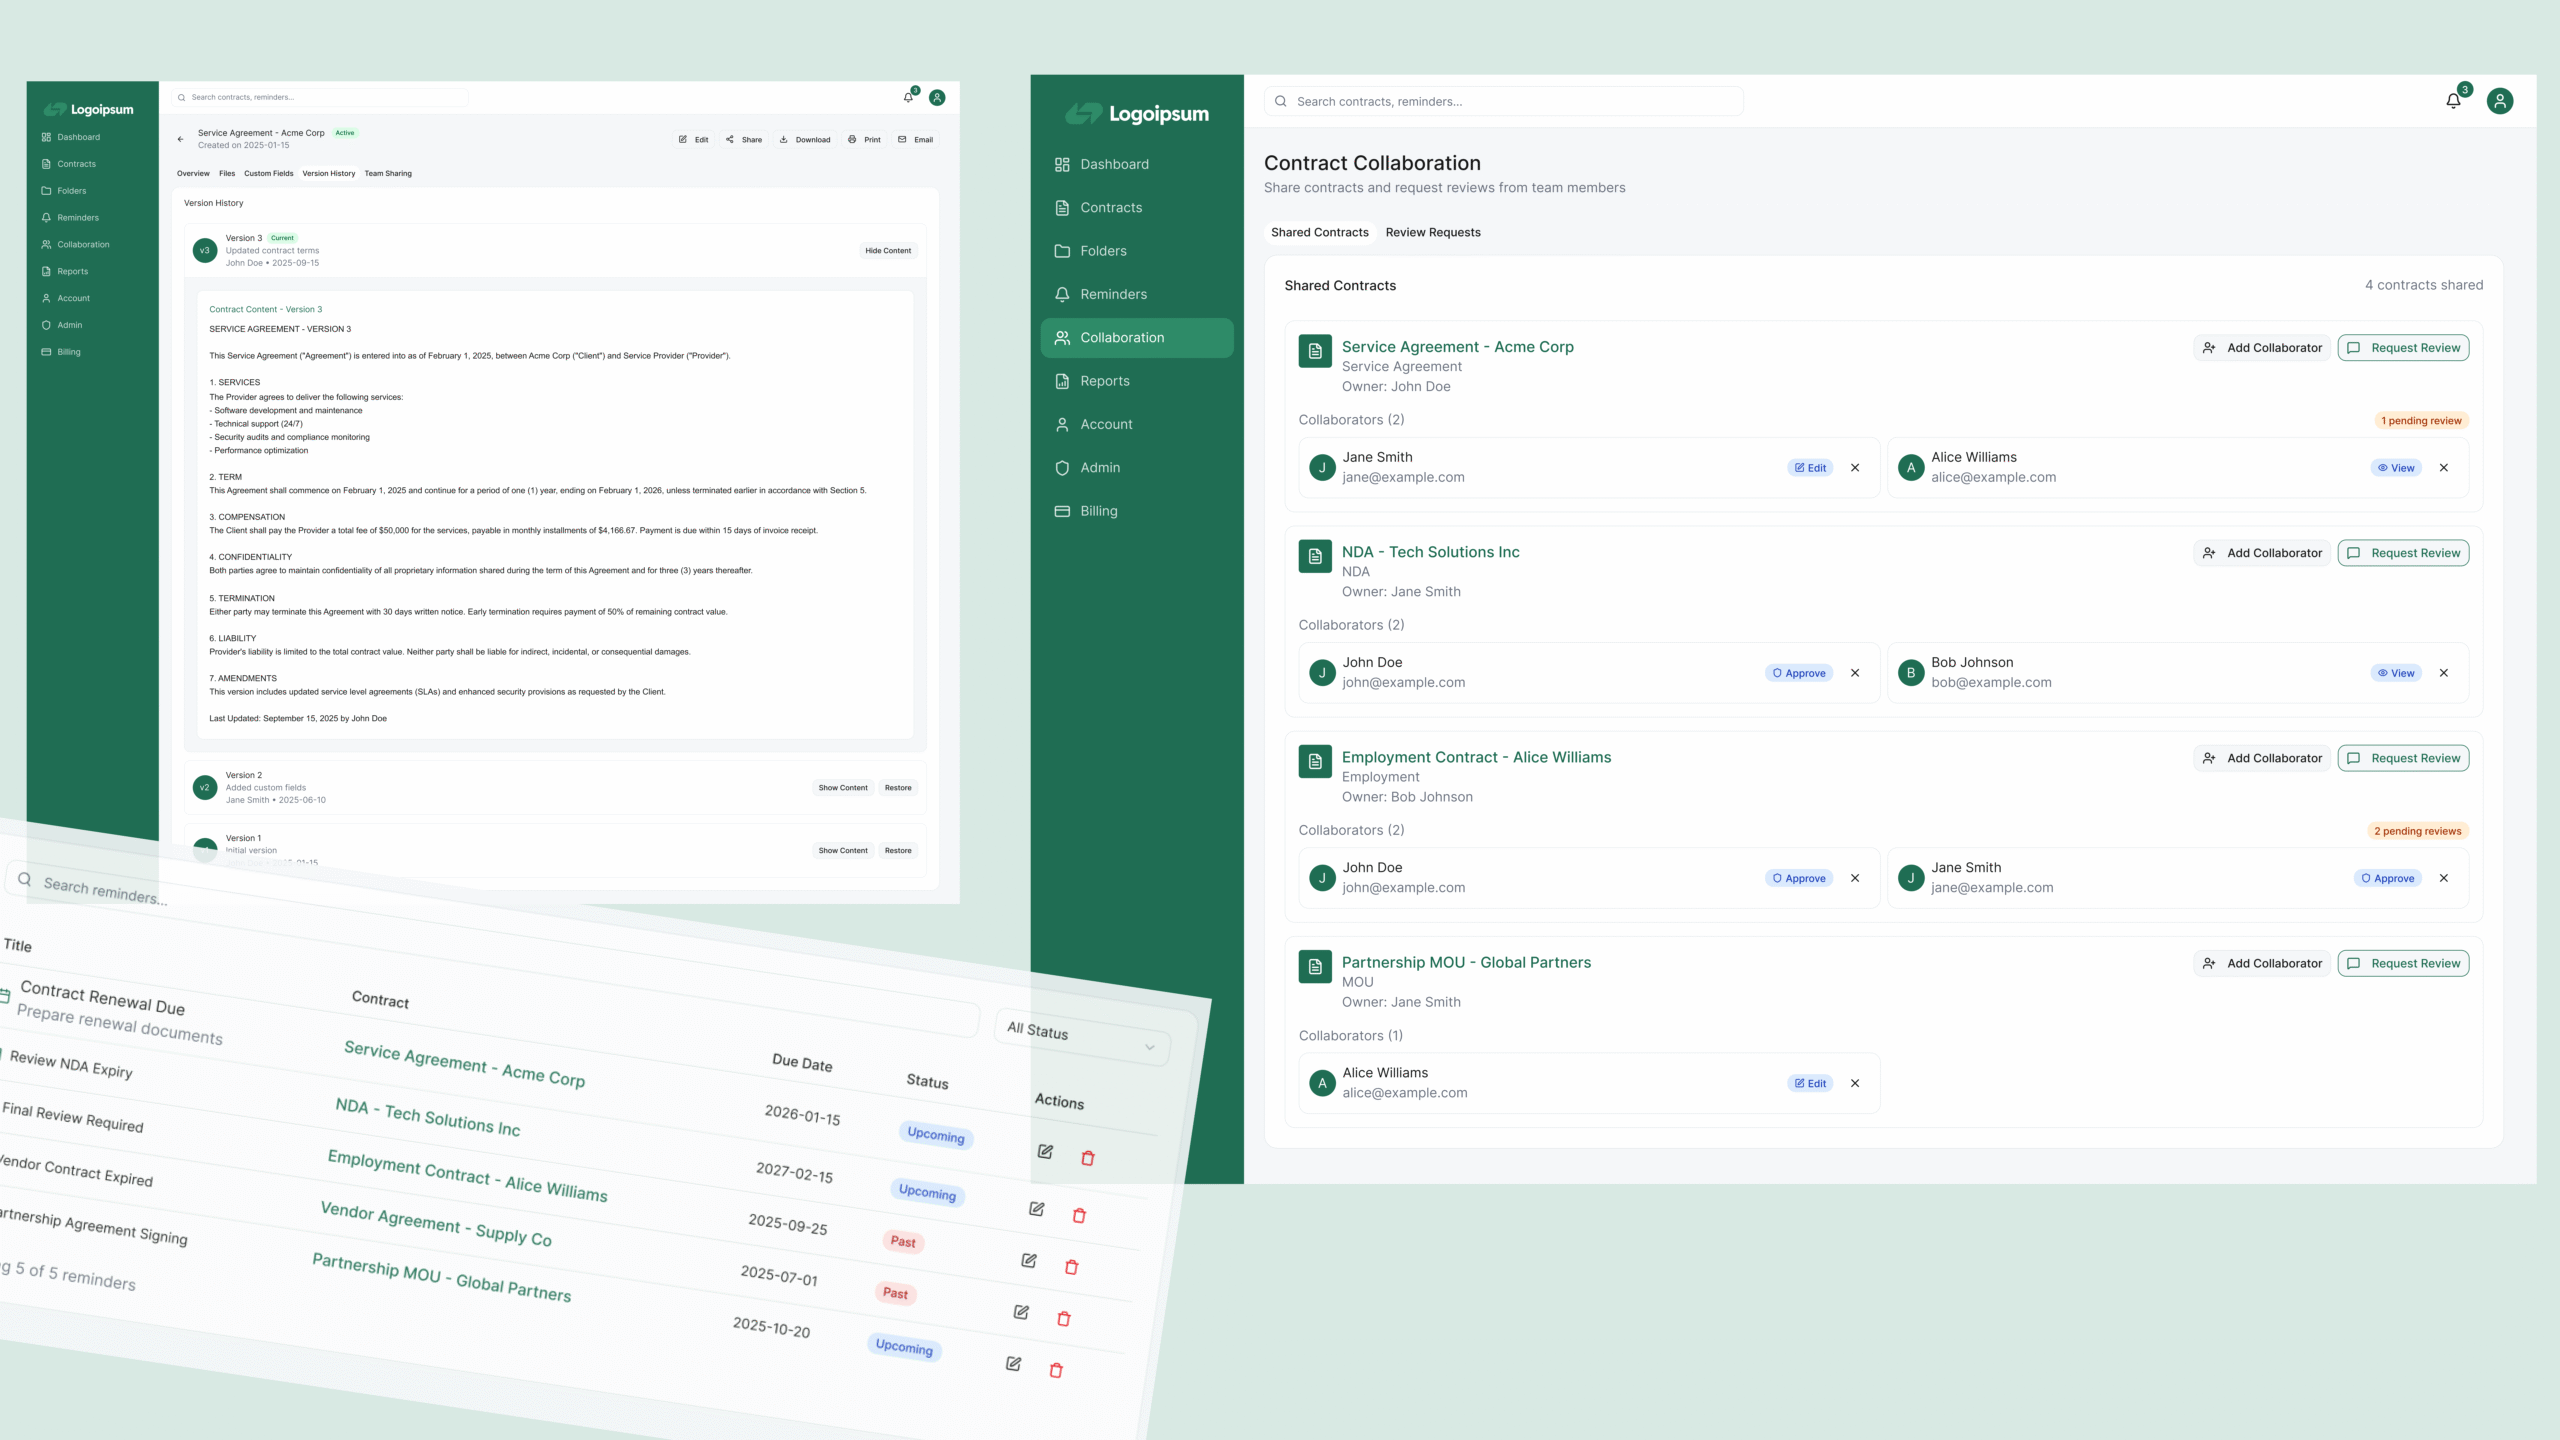Edit the Review NDA Expiry reminder

point(1037,1209)
